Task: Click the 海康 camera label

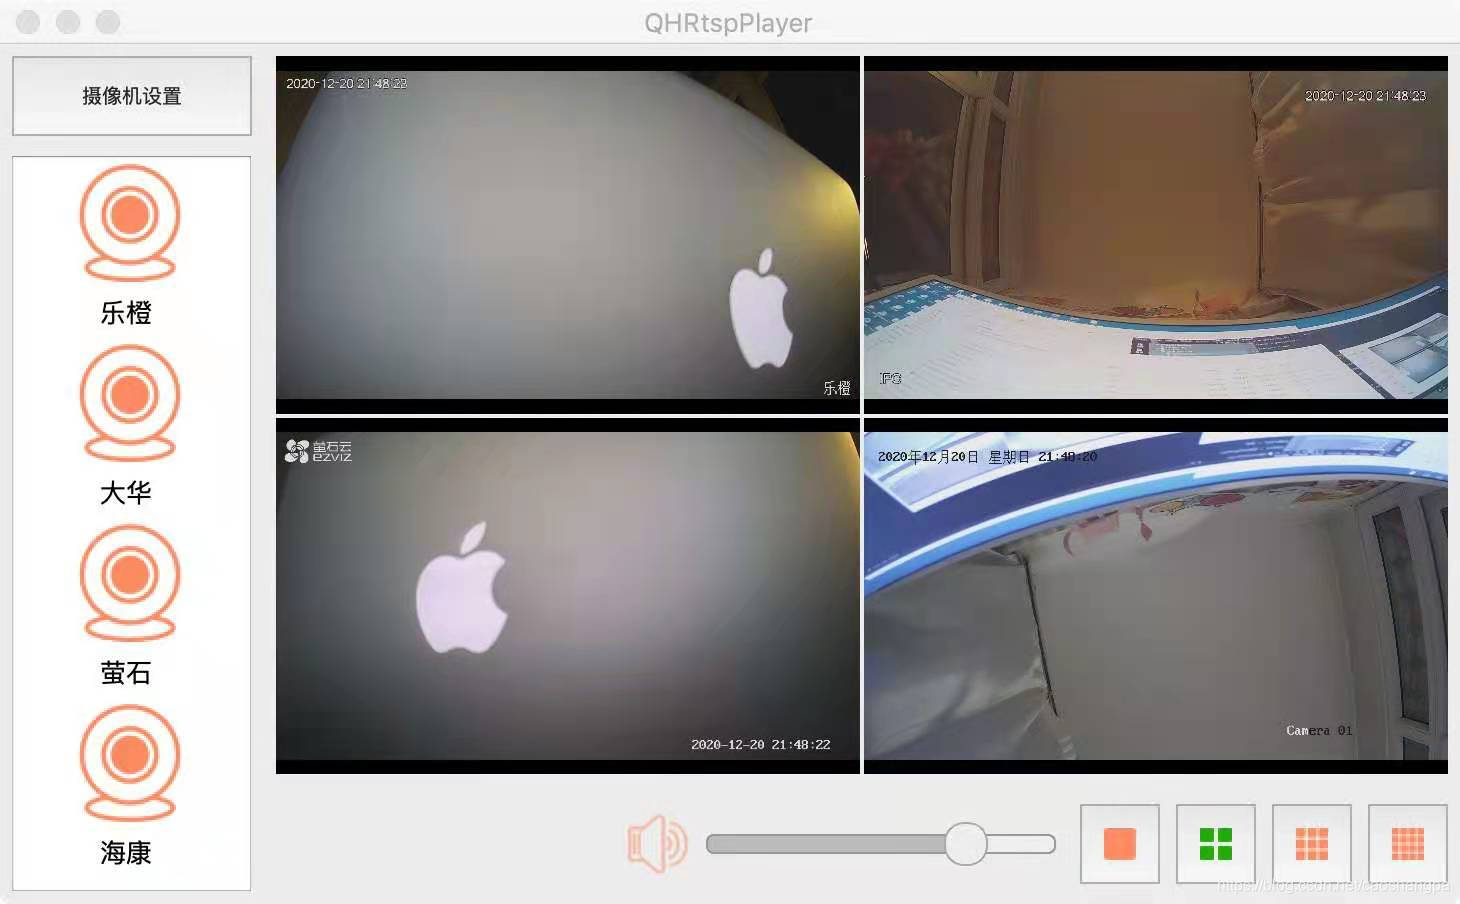Action: 126,853
